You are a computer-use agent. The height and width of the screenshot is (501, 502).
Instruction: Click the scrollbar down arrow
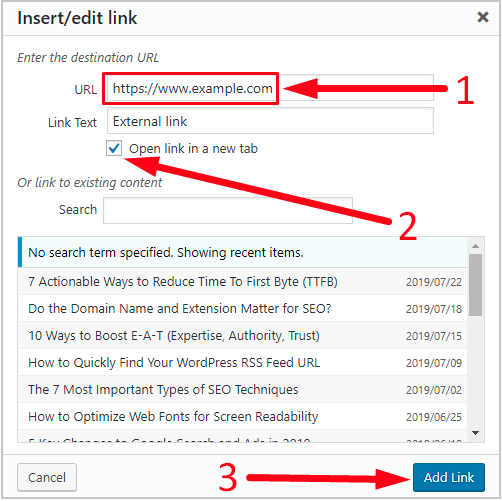pos(475,433)
